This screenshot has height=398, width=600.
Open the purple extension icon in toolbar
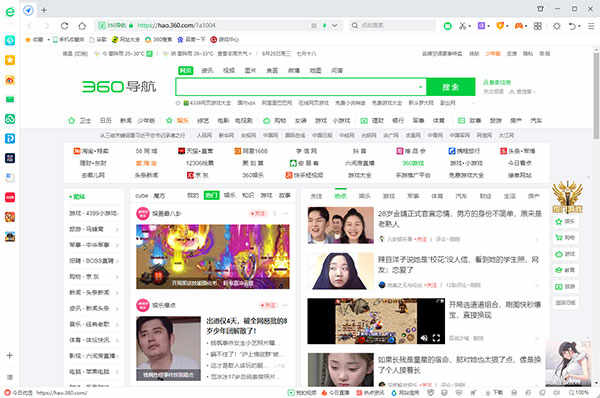coord(481,26)
